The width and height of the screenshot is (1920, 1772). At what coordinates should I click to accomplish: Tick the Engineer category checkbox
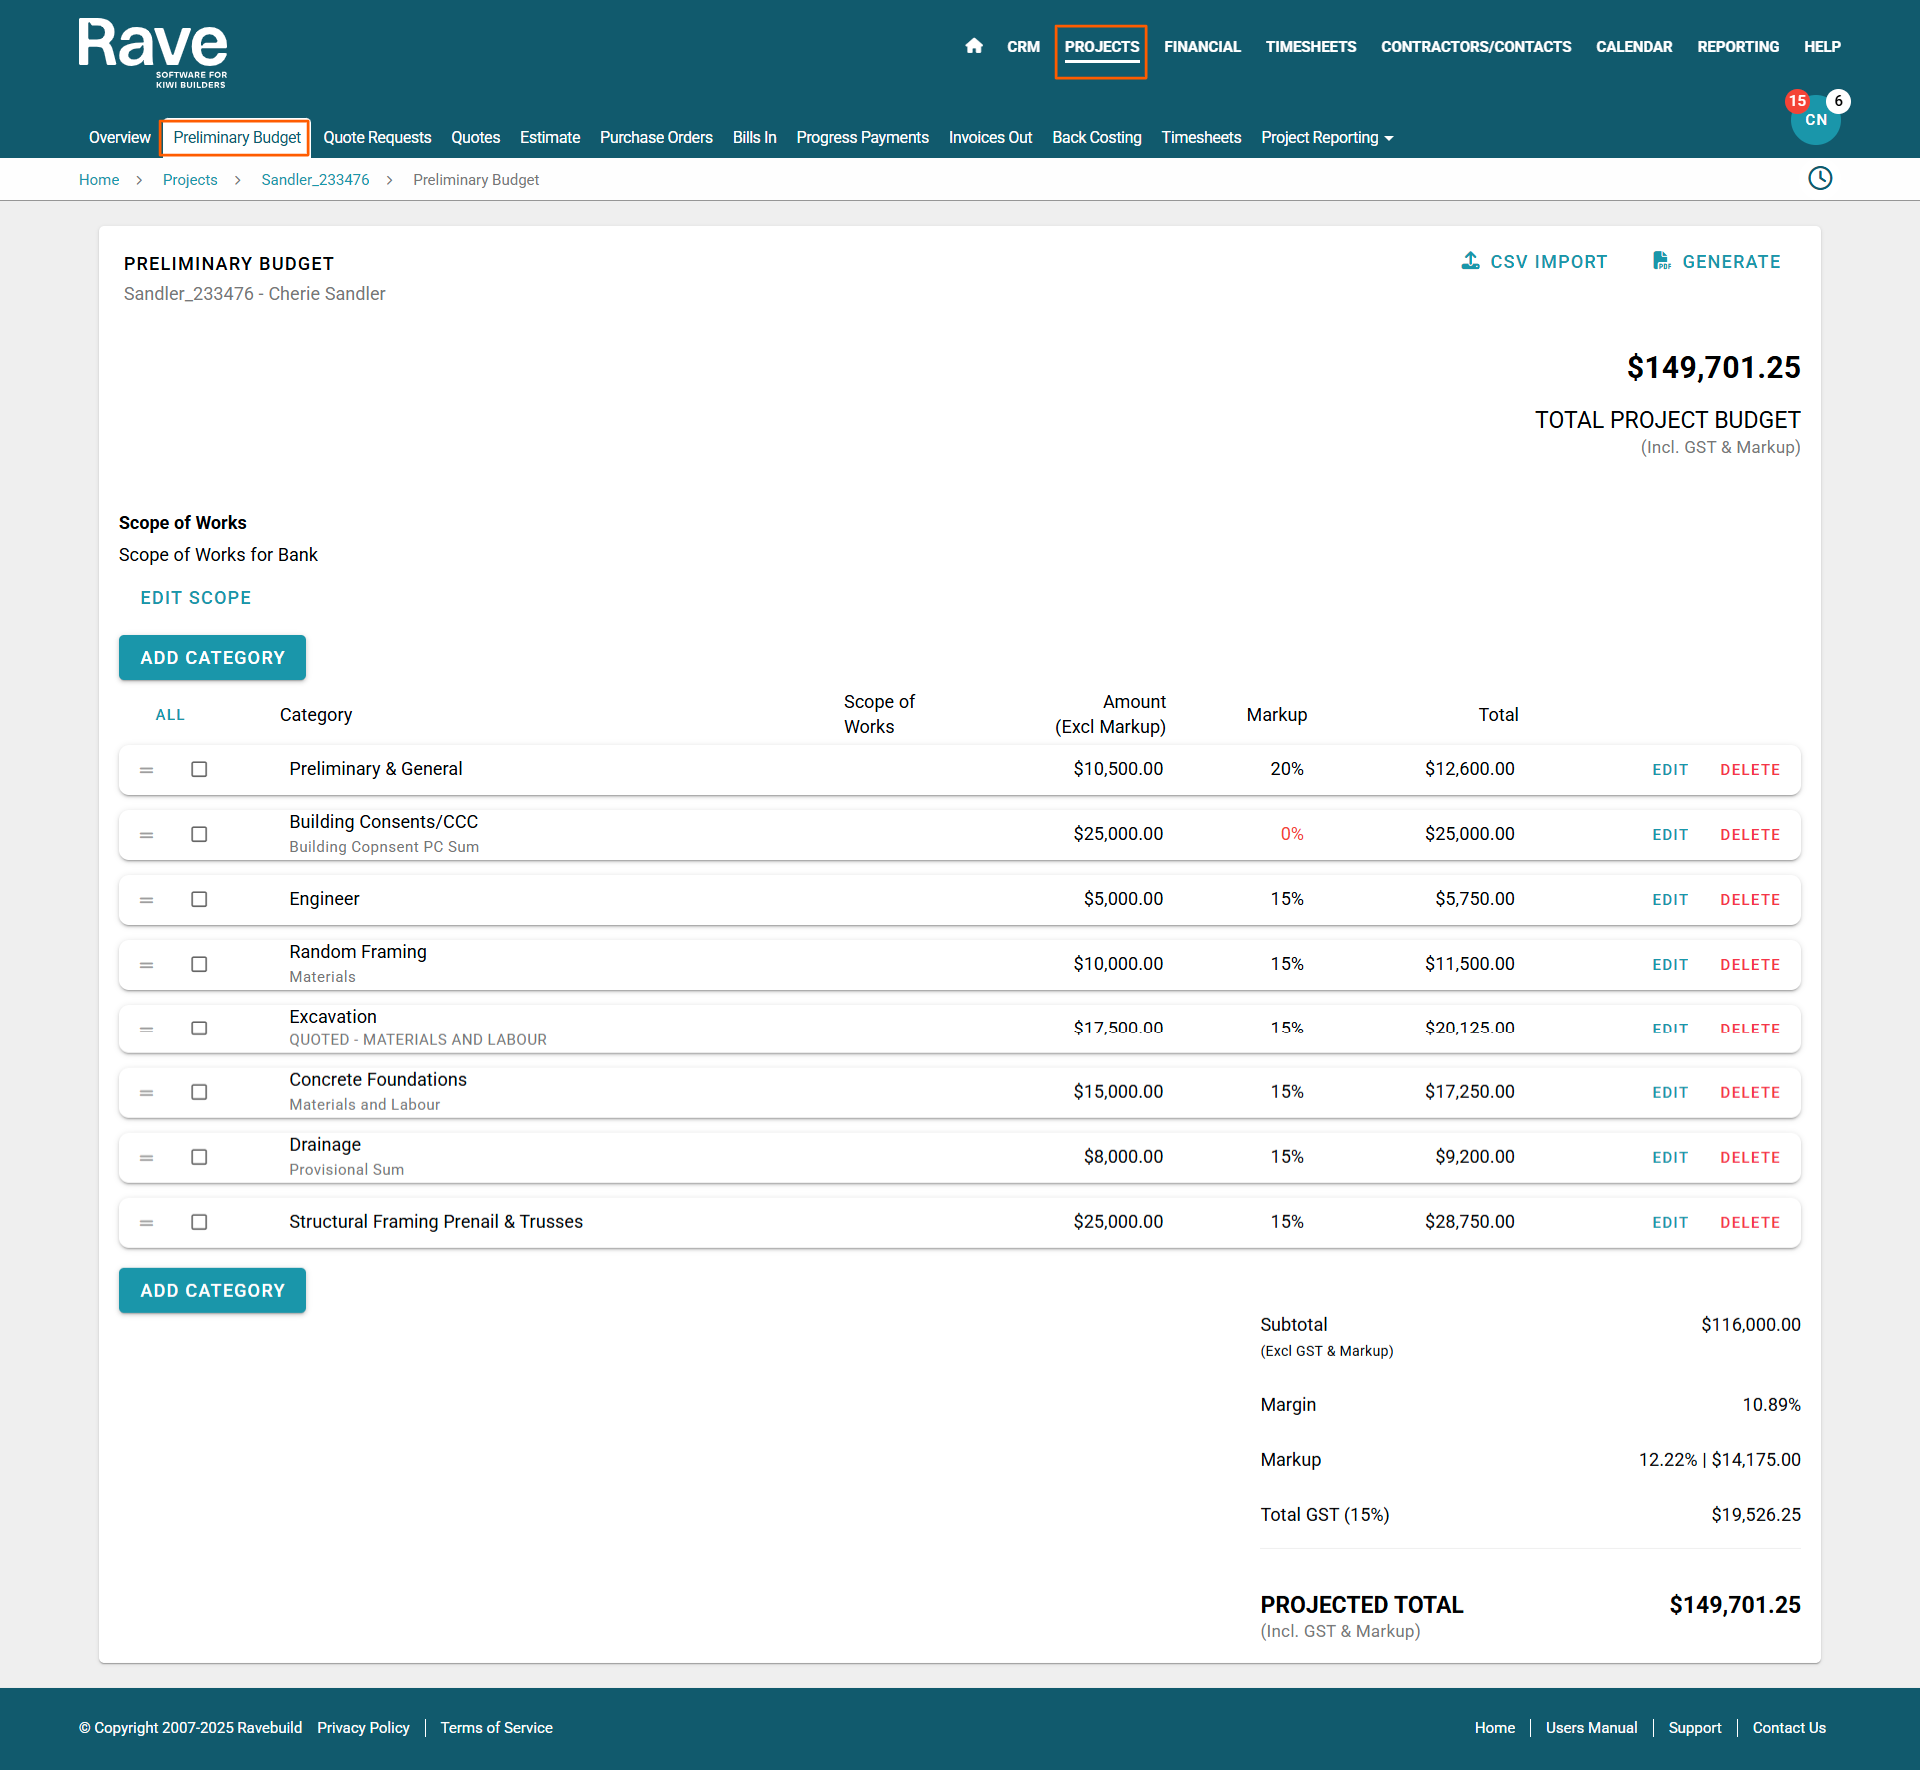199,899
